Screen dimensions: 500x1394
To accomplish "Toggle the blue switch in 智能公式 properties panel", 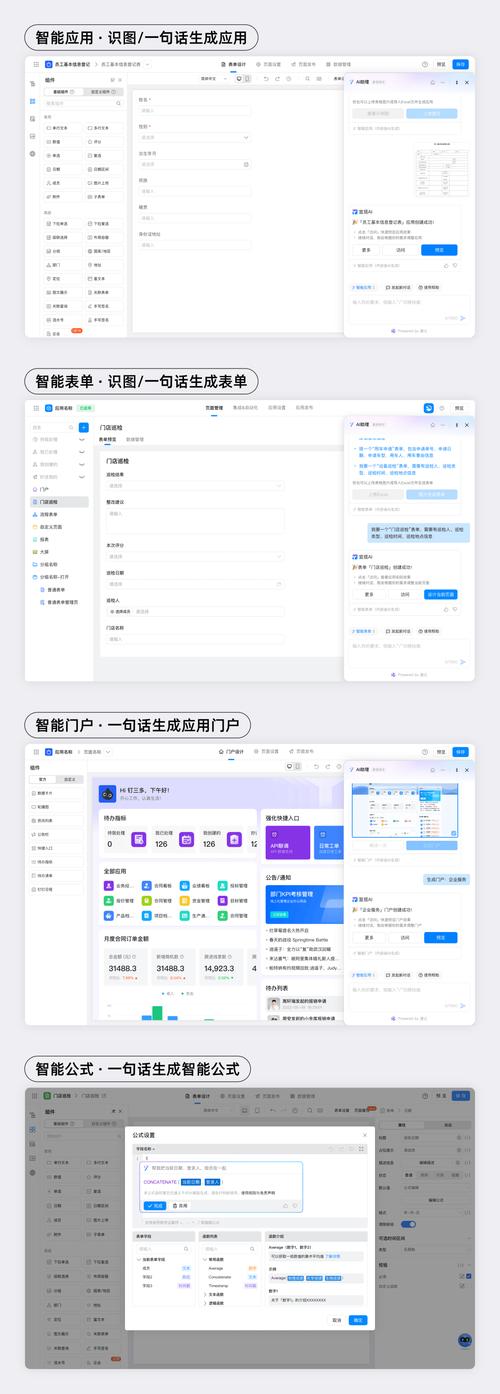I will tap(408, 1224).
